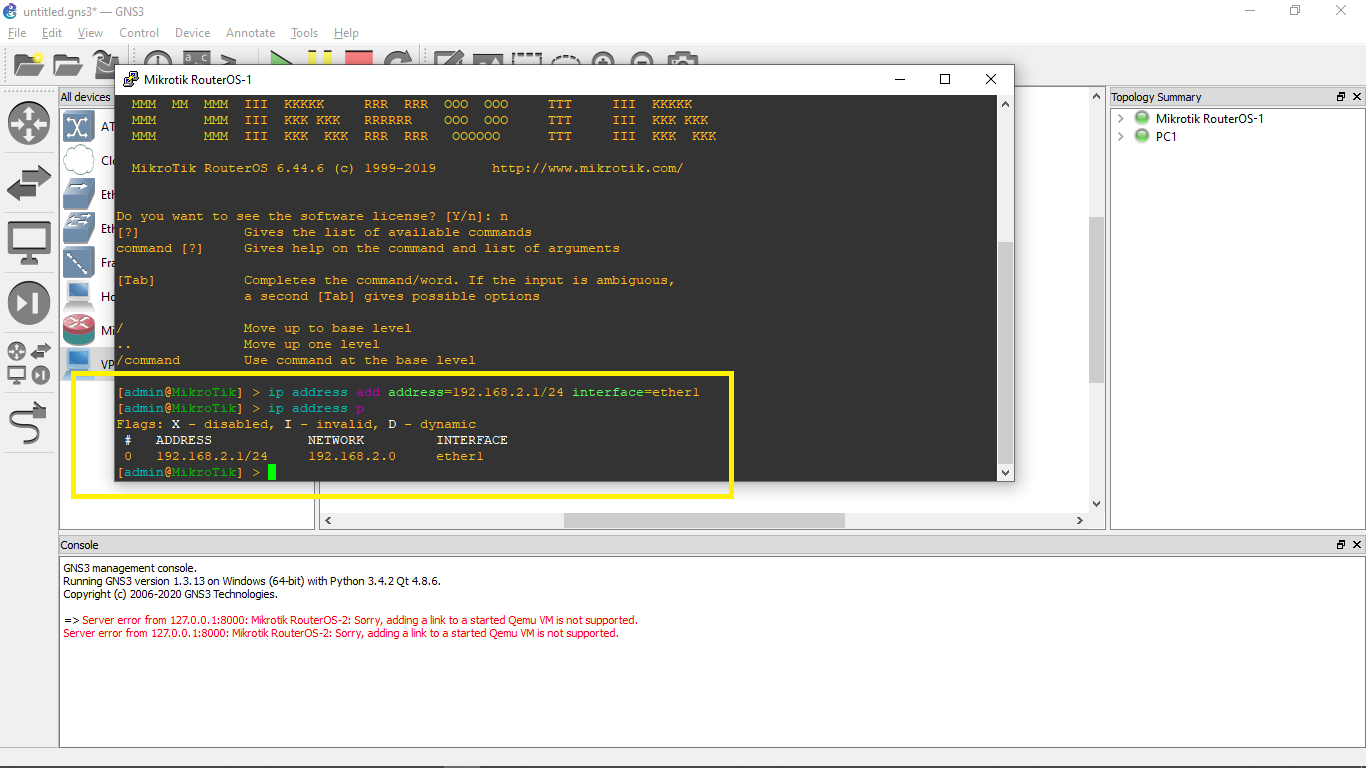Select the Host device icon
The image size is (1366, 768).
[79, 296]
